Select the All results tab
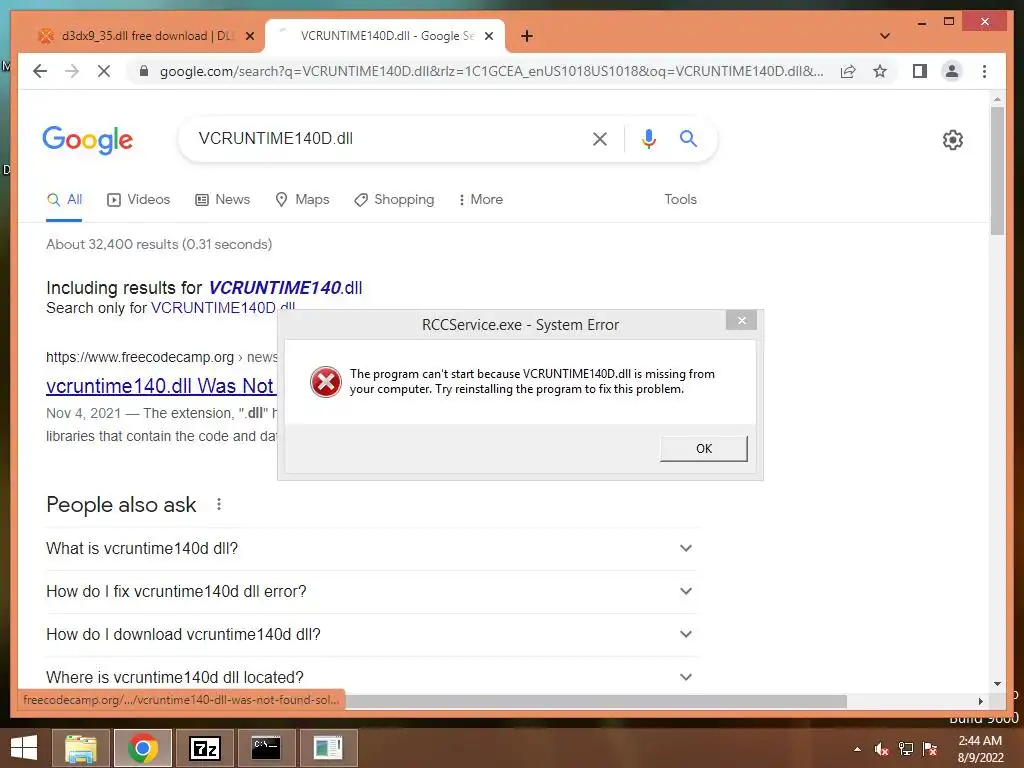The height and width of the screenshot is (768, 1024). pyautogui.click(x=65, y=200)
